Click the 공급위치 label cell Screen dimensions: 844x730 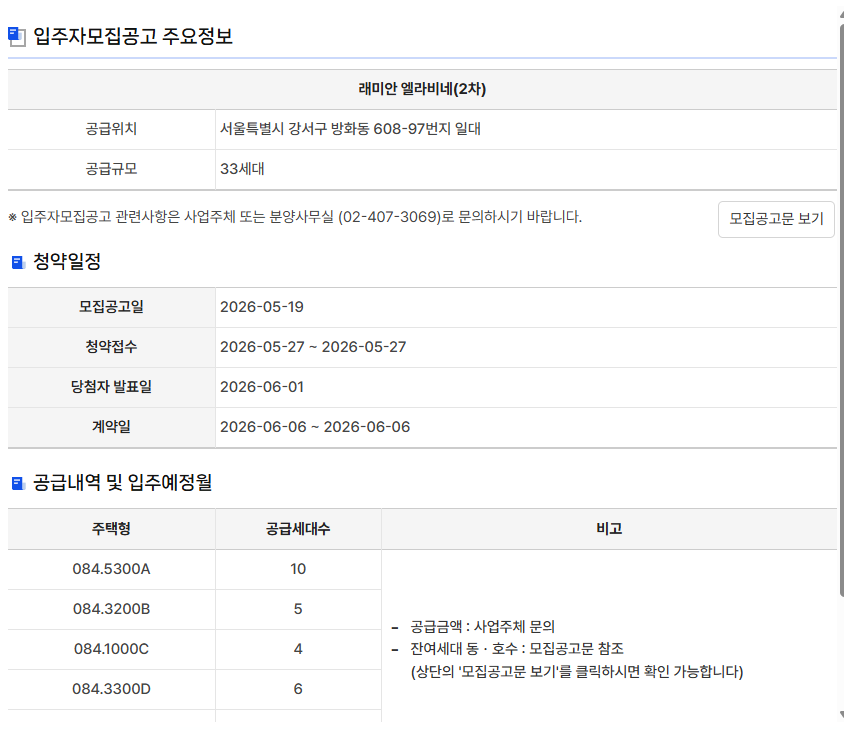[x=111, y=129]
